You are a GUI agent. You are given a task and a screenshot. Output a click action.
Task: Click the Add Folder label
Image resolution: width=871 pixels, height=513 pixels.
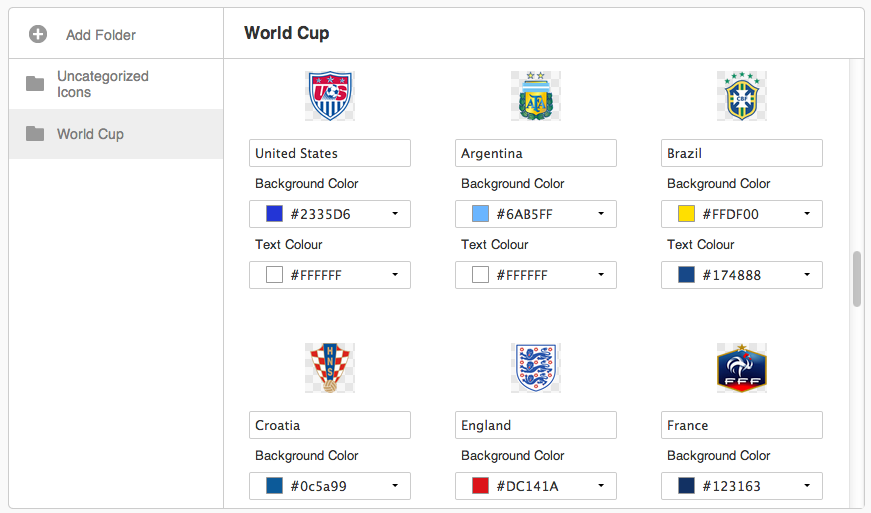coord(101,35)
